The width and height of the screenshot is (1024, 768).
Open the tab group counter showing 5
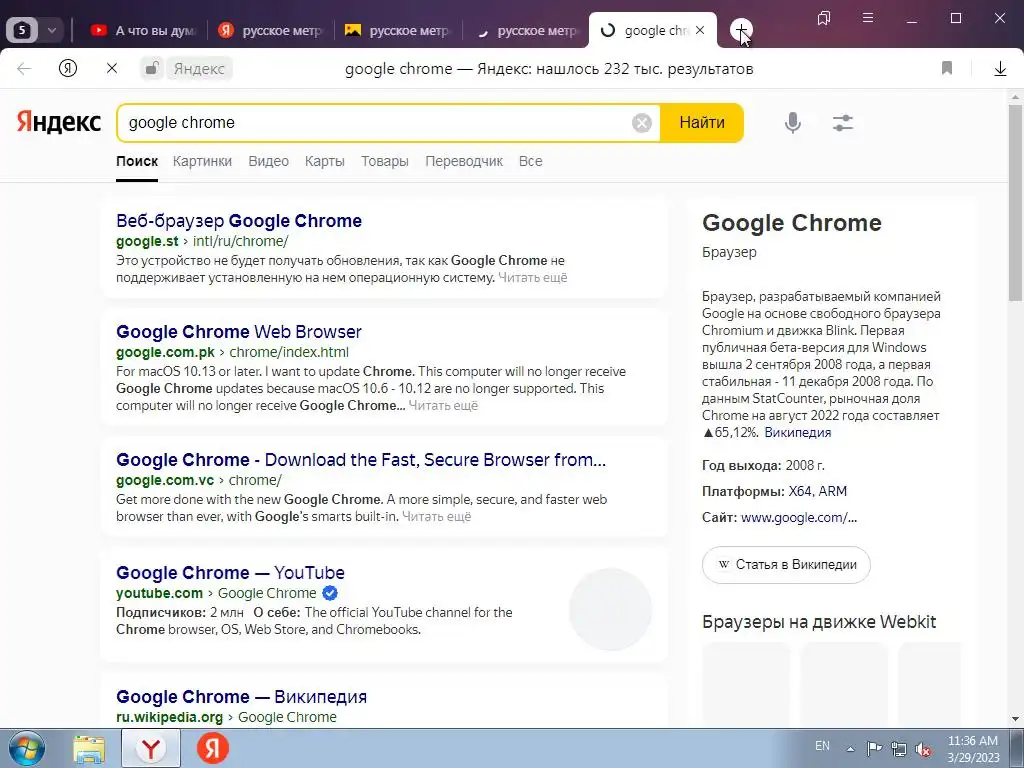click(22, 30)
